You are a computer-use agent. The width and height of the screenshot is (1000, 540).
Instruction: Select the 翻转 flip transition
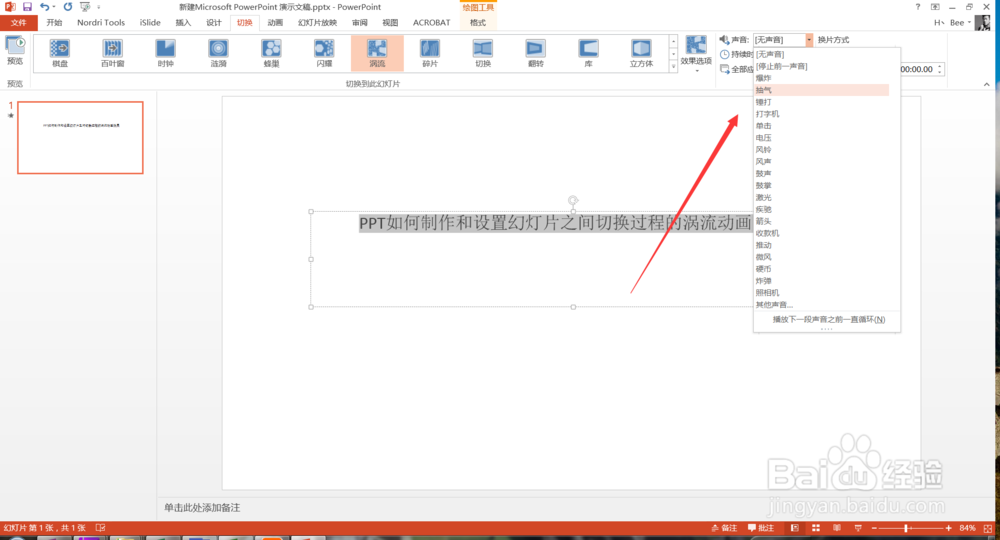[x=536, y=52]
